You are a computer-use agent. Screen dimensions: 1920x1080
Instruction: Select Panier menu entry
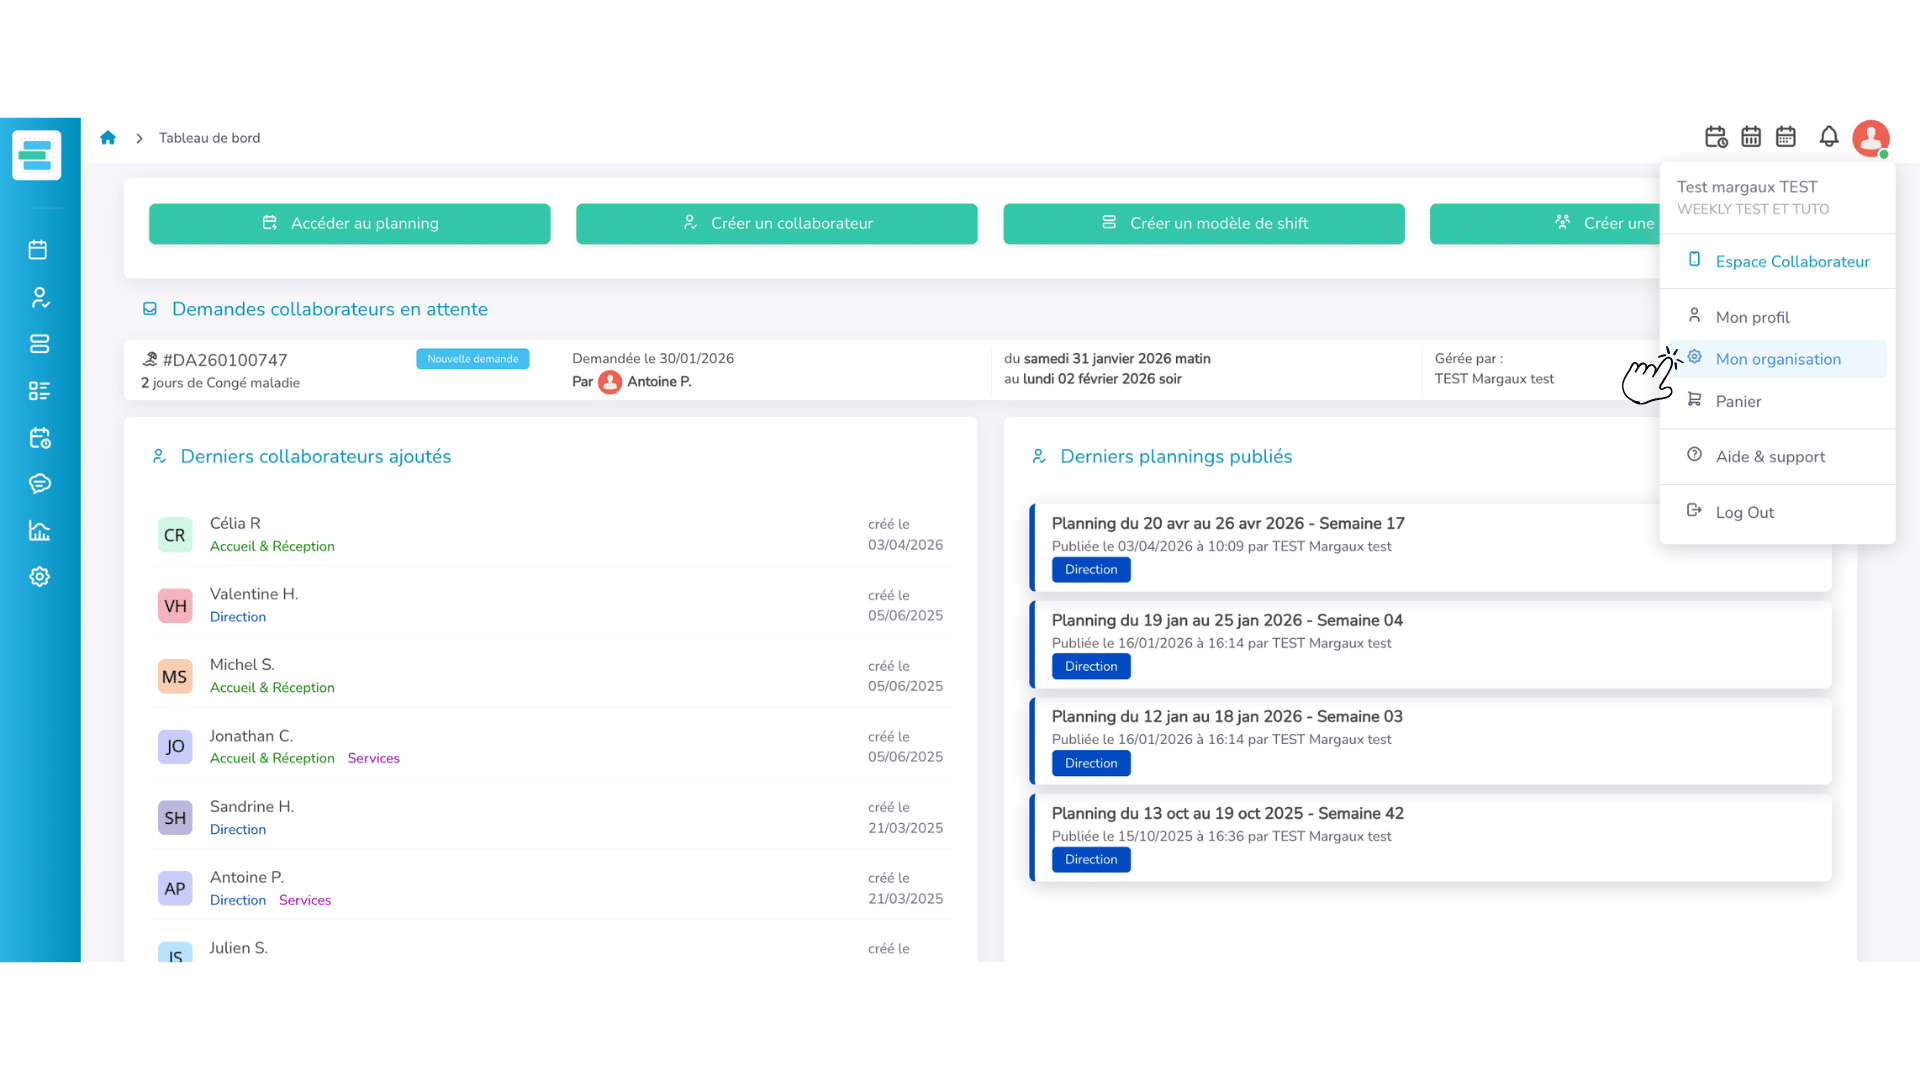[x=1778, y=401]
